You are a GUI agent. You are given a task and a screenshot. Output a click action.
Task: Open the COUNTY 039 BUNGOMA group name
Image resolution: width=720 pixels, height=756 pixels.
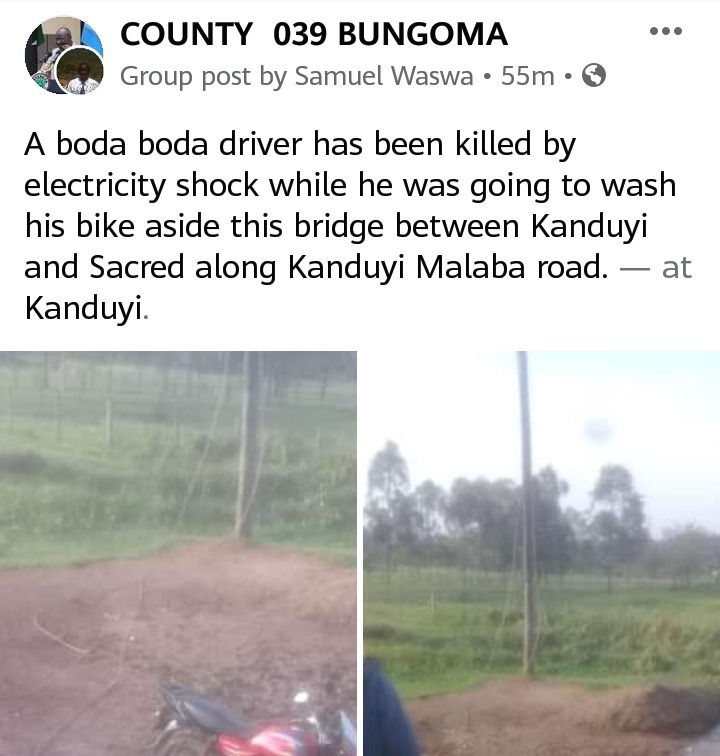[313, 35]
